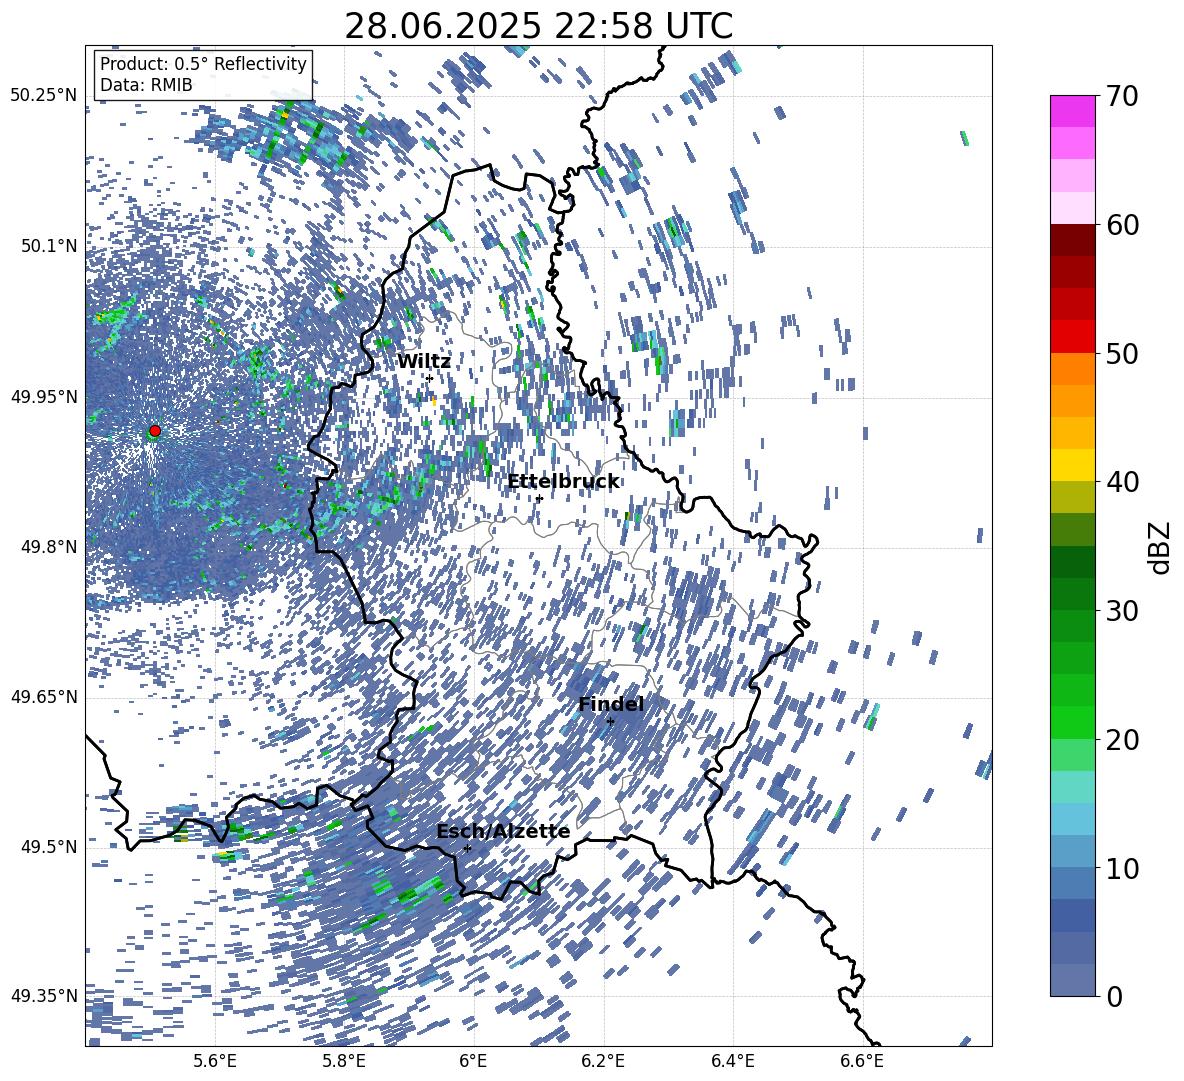1184x1081 pixels.
Task: Click the cross marker at Esch/Alzette
Action: [x=467, y=848]
